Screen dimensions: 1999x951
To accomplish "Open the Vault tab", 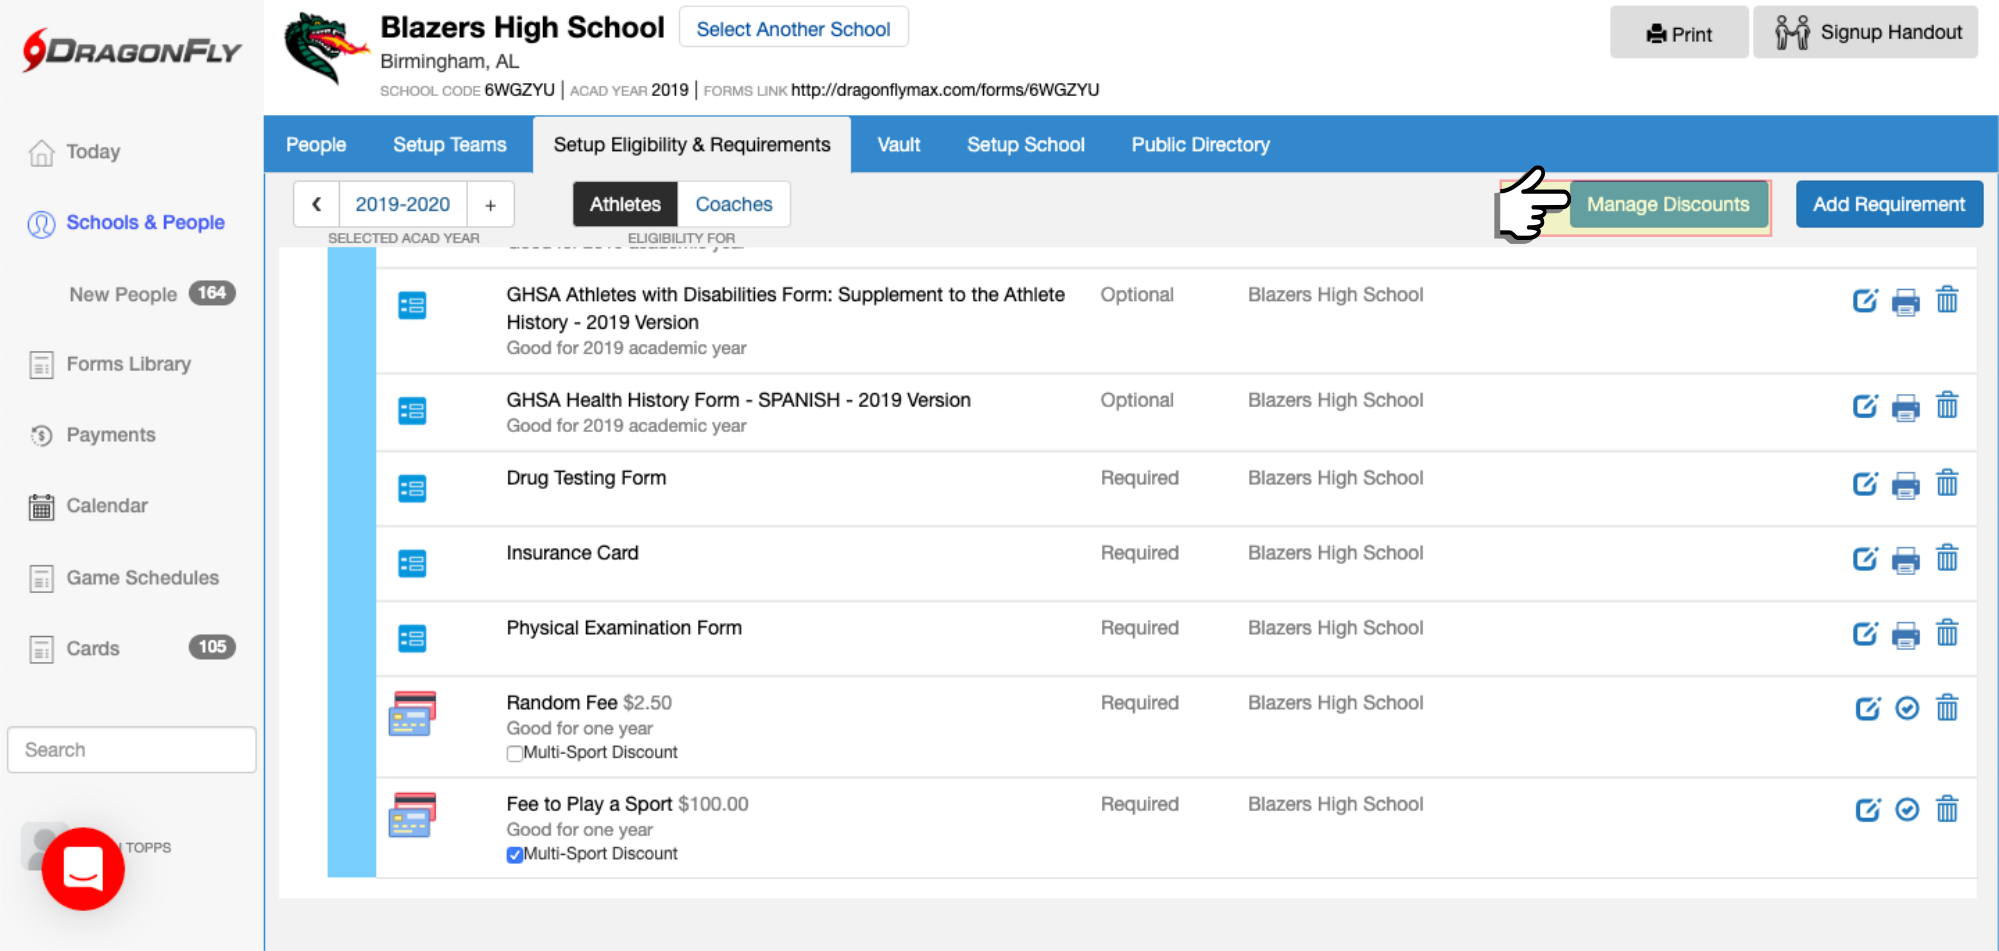I will 898,145.
